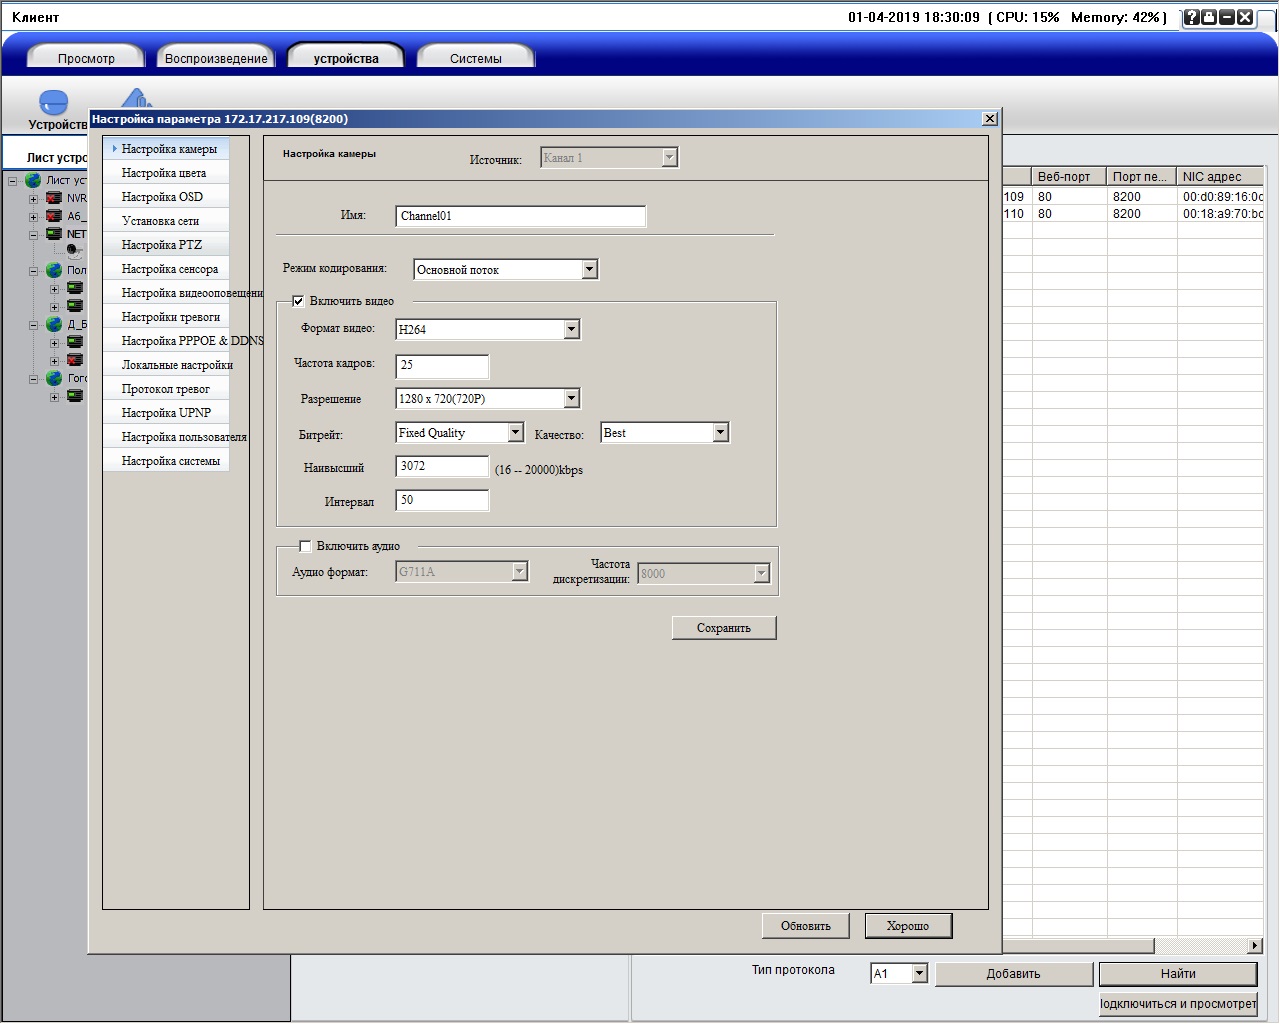Open the resolution 1280 x 720 dropdown
This screenshot has height=1024, width=1280.
click(x=571, y=399)
